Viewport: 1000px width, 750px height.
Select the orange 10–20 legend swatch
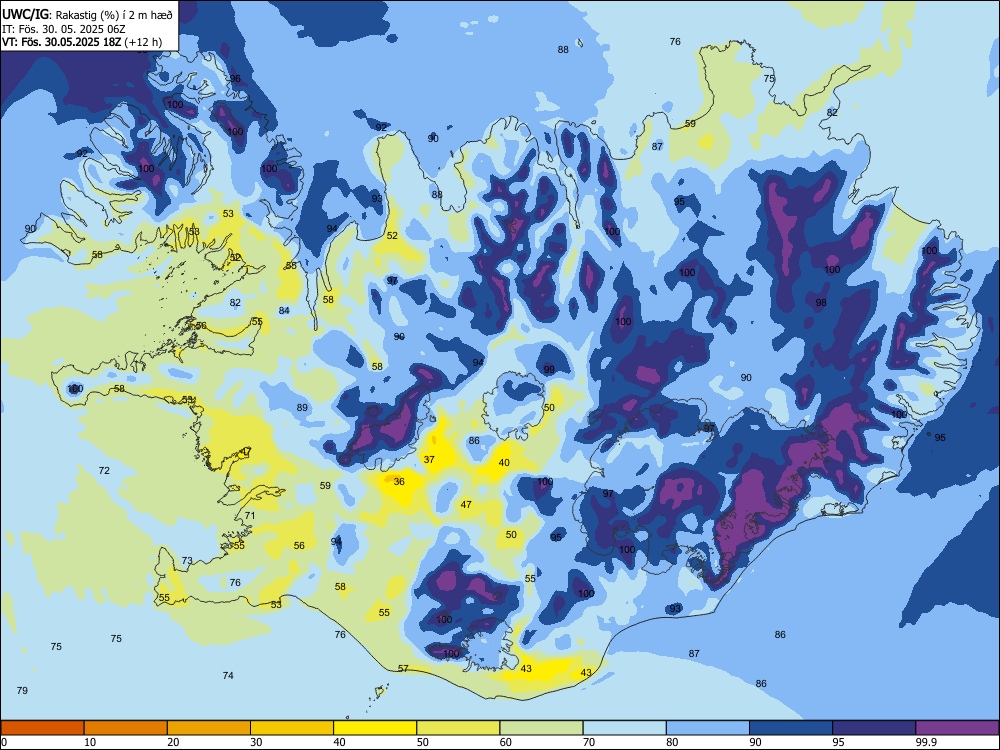click(126, 728)
